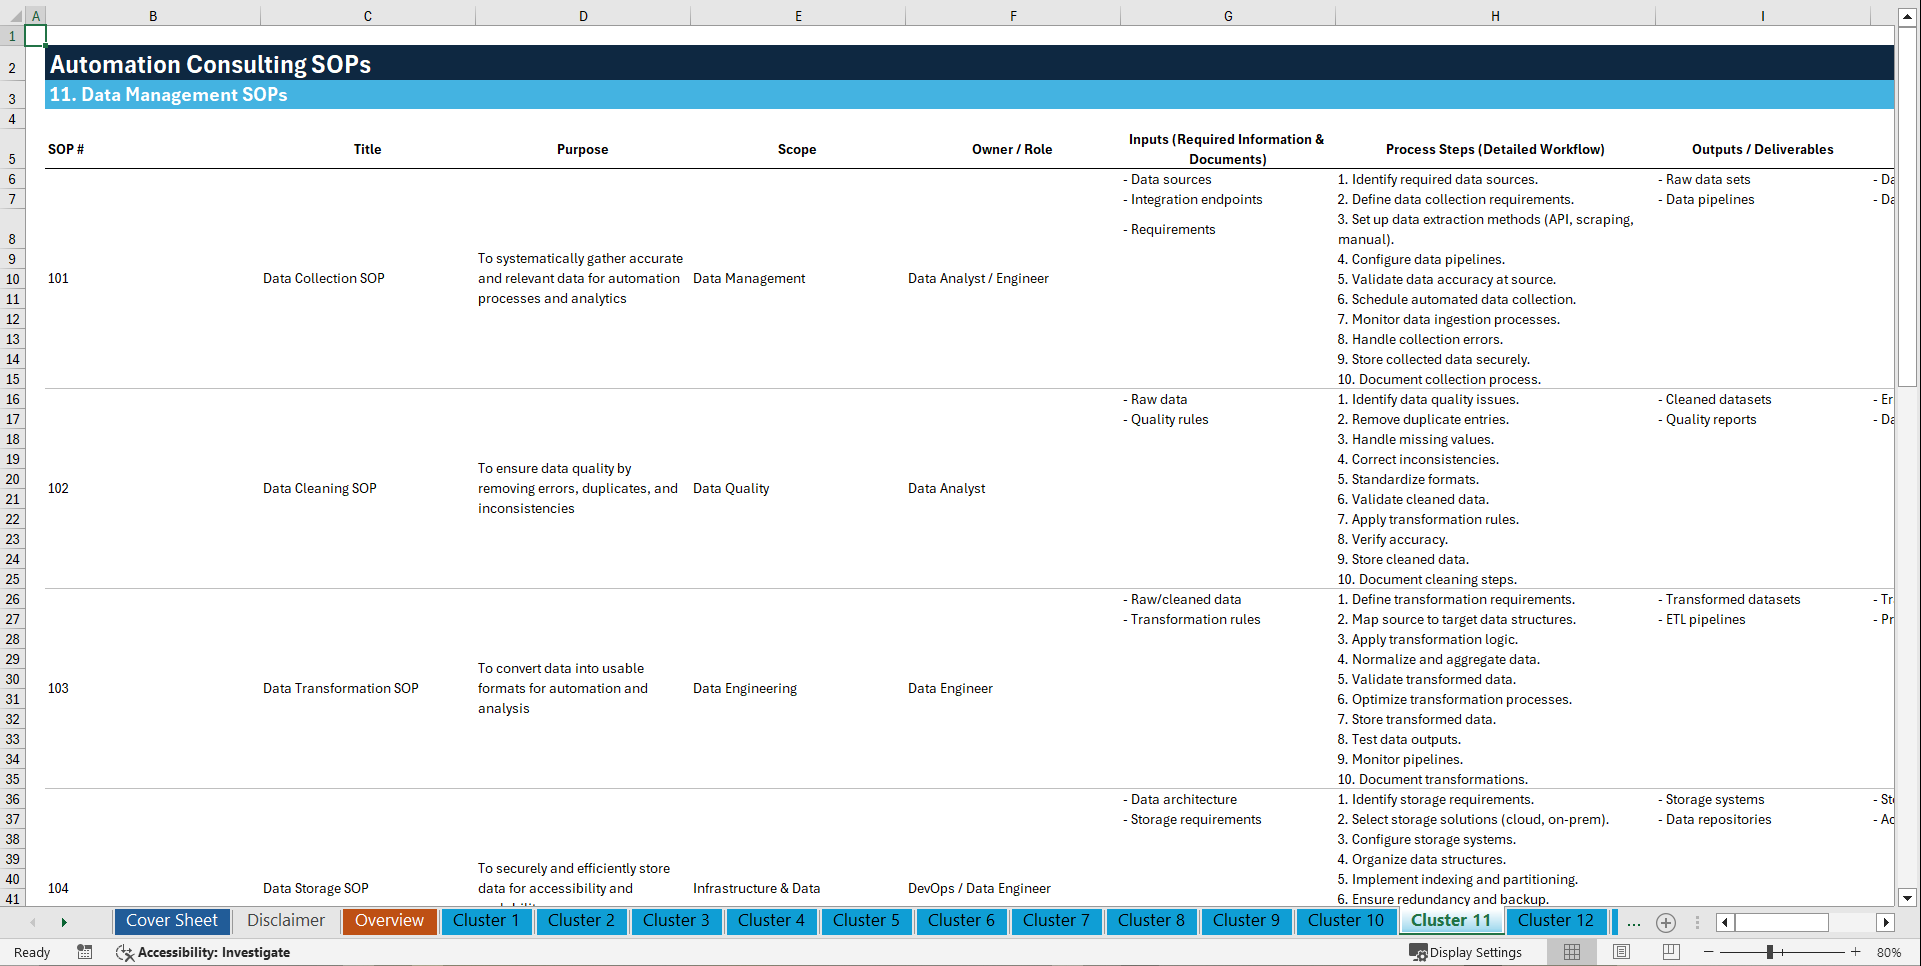
Task: Open Page Layout view from status bar
Action: click(1621, 952)
